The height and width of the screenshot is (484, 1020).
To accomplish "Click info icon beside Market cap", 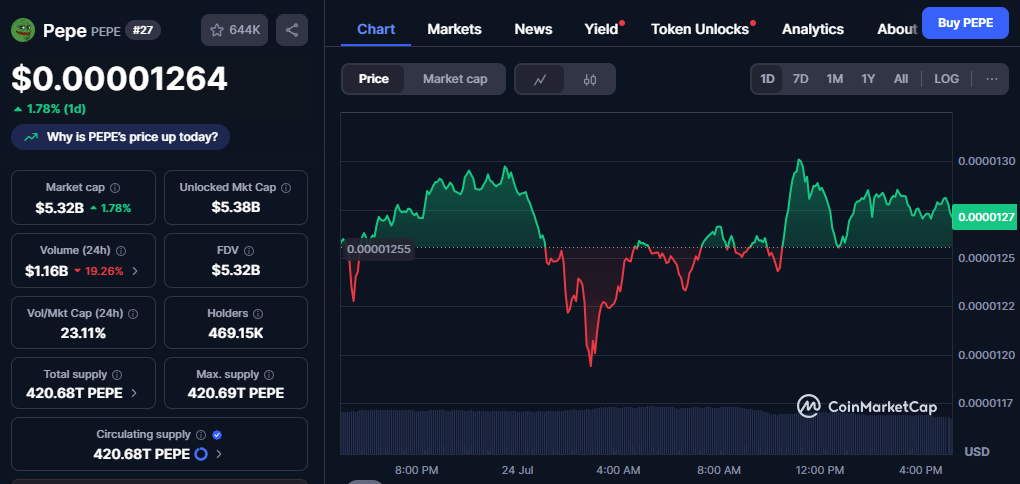I will tap(115, 188).
